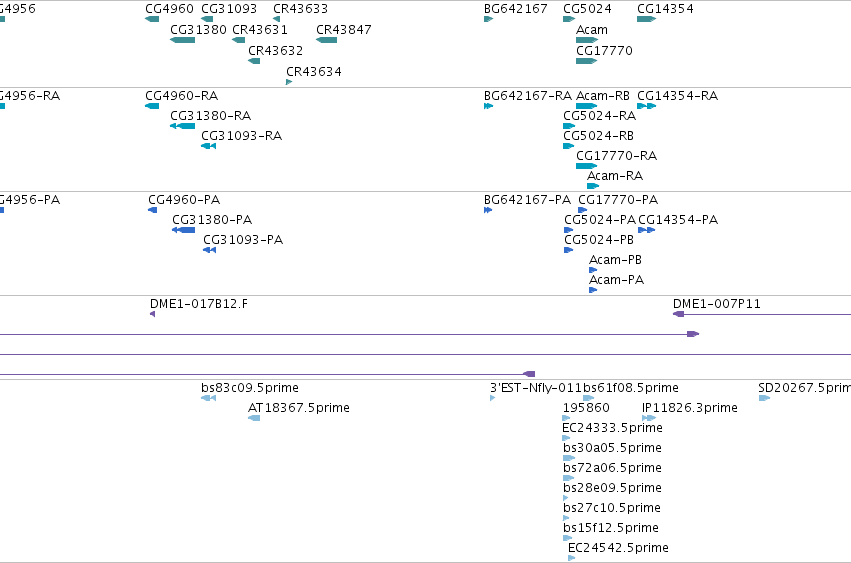Click the purple block arrow under DME1-007P11
This screenshot has height=563, width=851.
point(678,314)
